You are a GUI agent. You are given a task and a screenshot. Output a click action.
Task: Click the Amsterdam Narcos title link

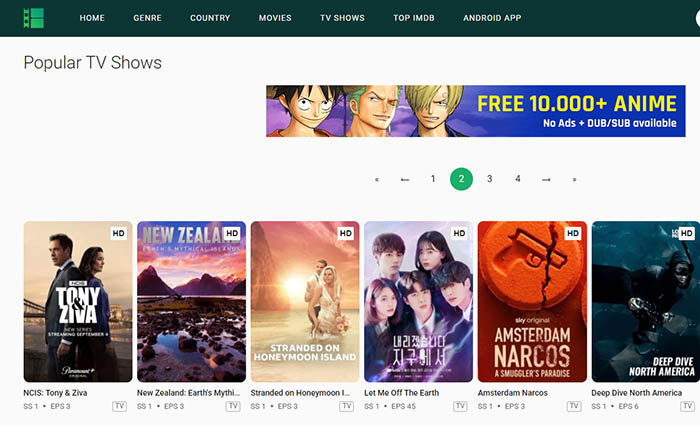[x=512, y=393]
